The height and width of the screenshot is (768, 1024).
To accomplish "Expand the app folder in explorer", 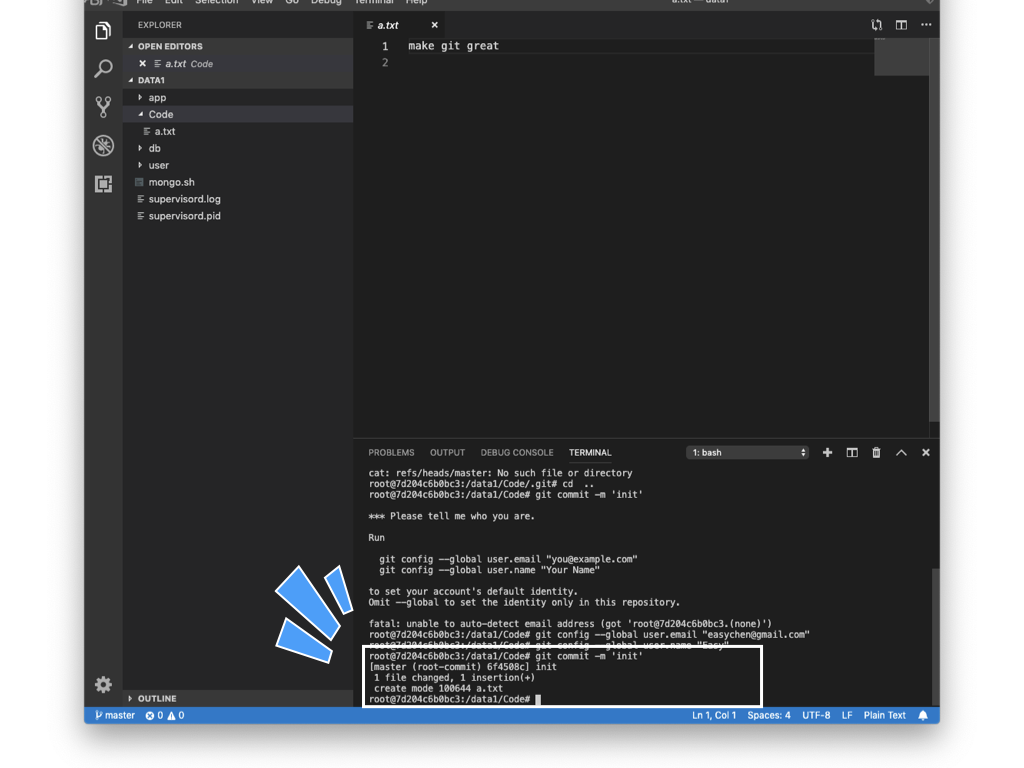I will (x=157, y=98).
